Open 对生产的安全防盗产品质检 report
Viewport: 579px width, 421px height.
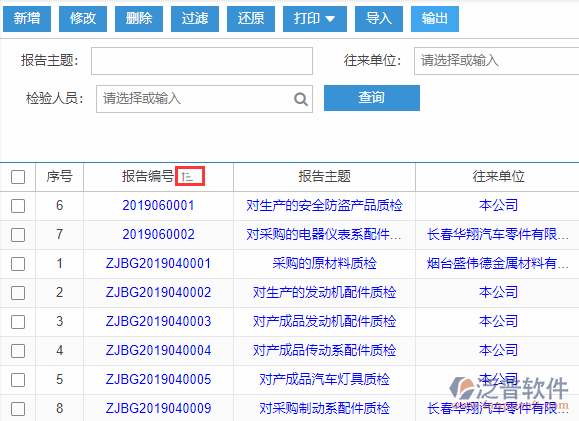point(325,205)
